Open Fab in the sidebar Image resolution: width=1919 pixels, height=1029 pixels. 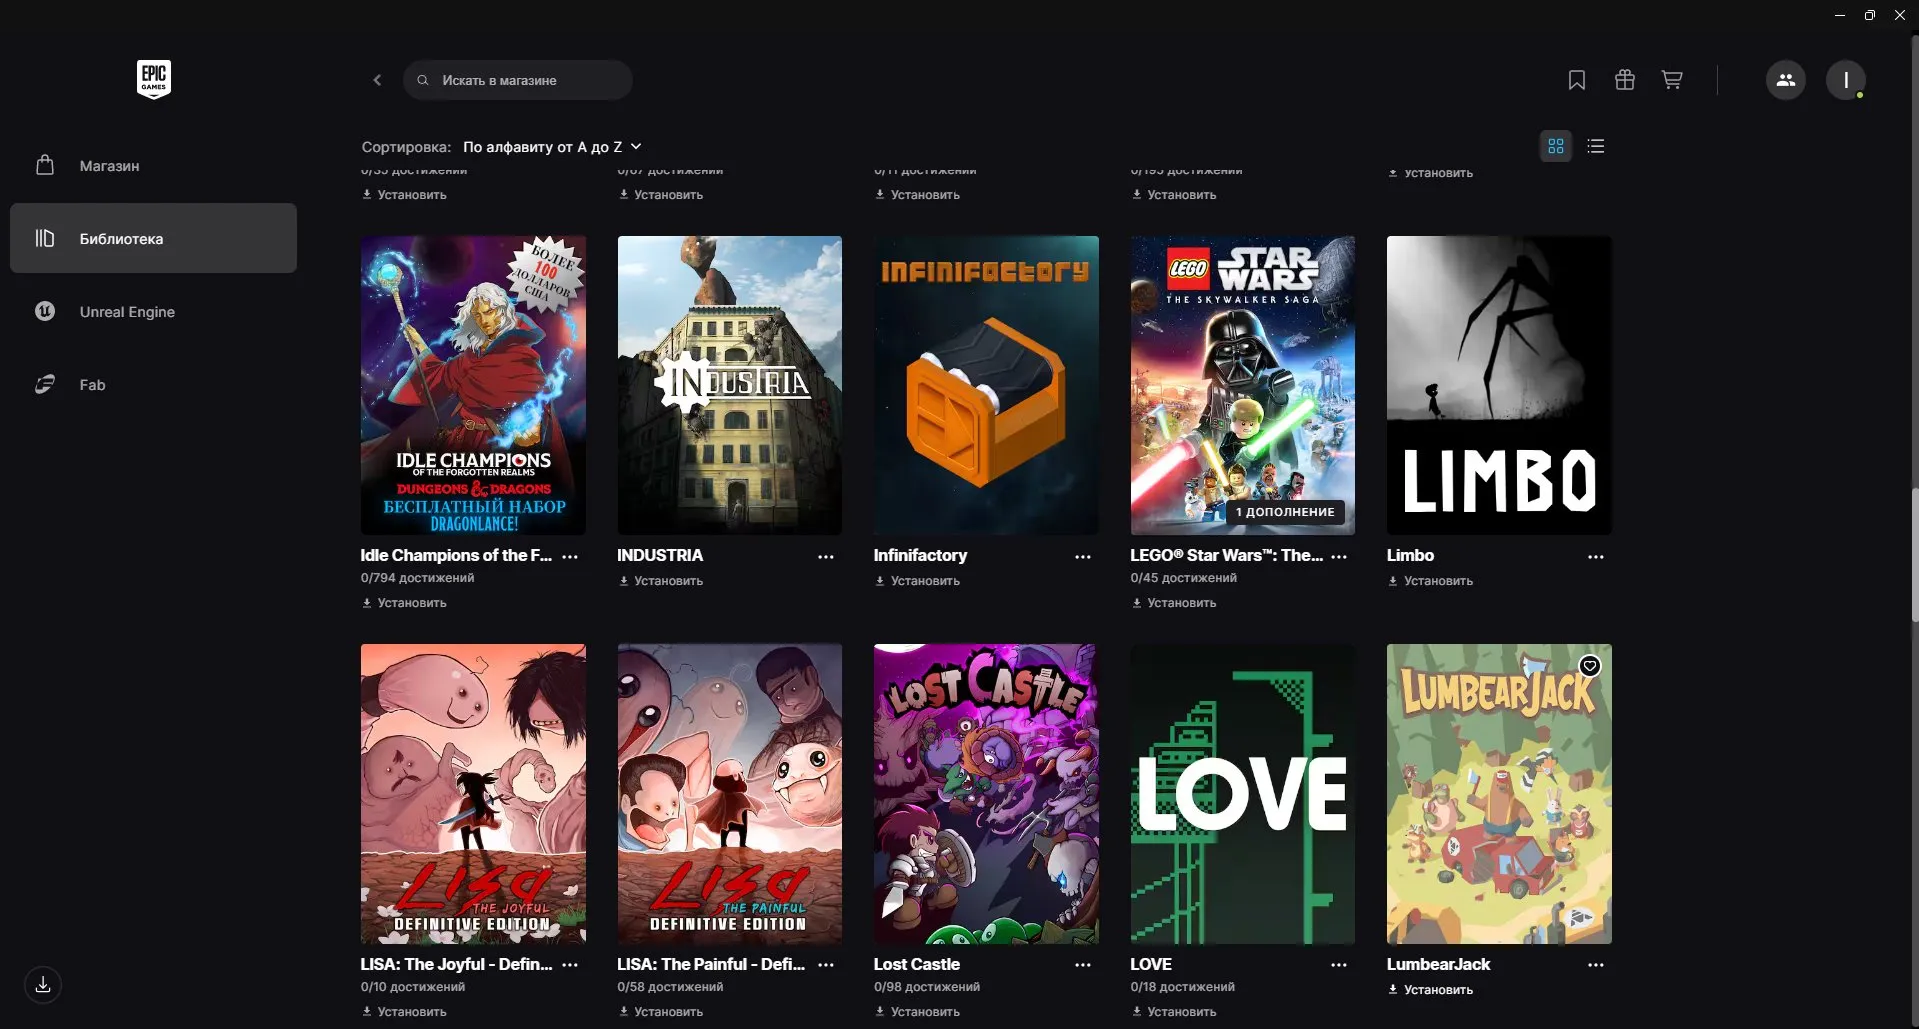(153, 384)
